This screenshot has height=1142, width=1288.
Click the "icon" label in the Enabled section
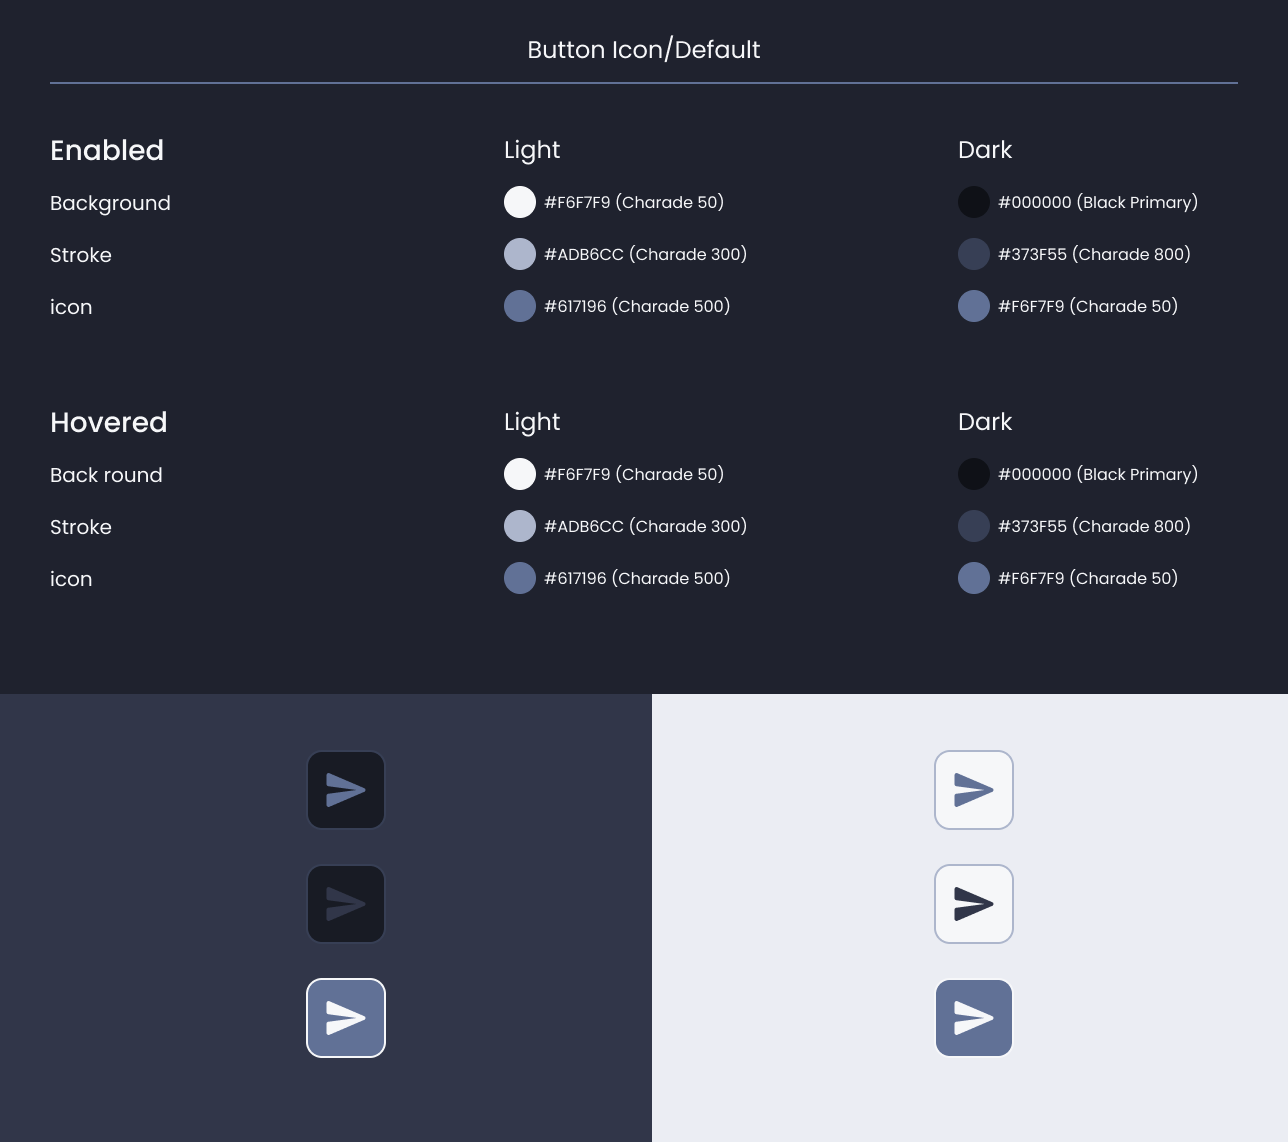click(x=71, y=307)
